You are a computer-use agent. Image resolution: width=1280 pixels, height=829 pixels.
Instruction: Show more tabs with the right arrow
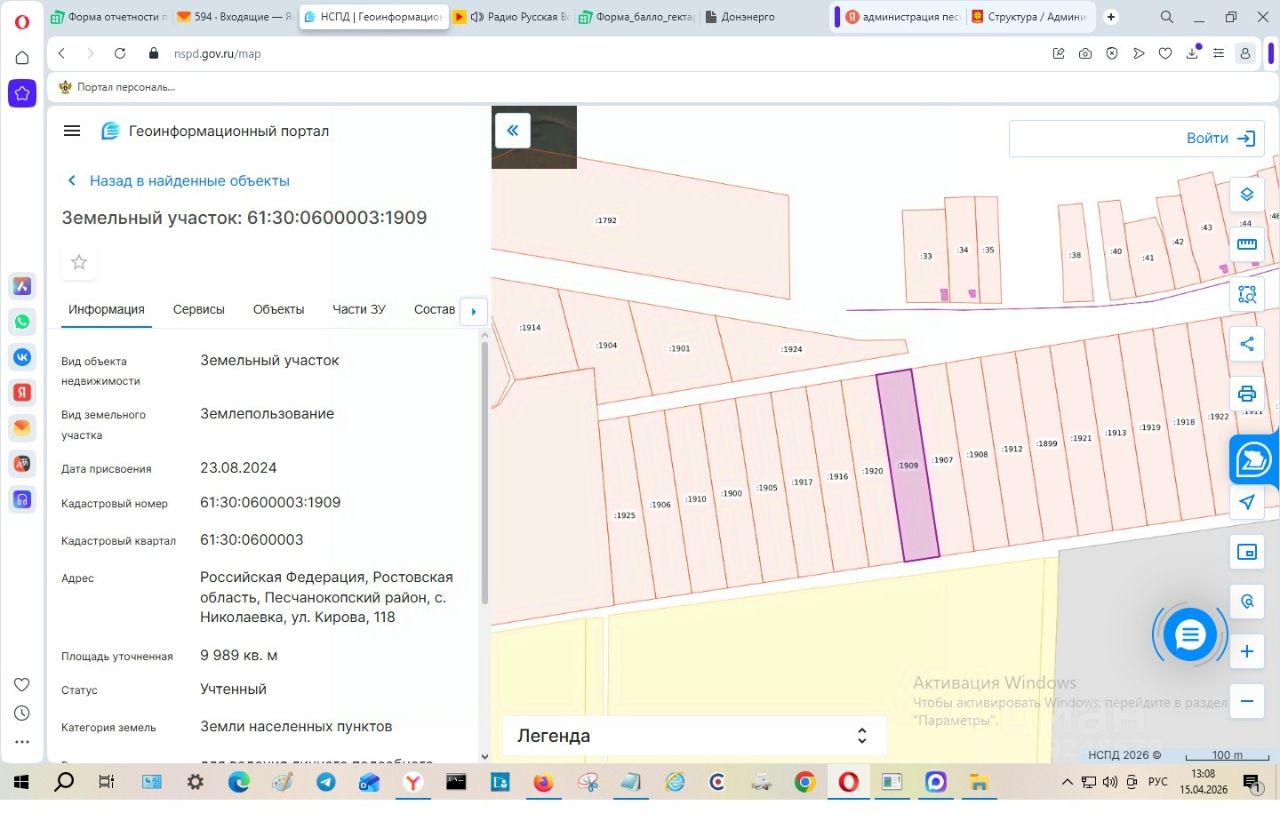pyautogui.click(x=473, y=311)
